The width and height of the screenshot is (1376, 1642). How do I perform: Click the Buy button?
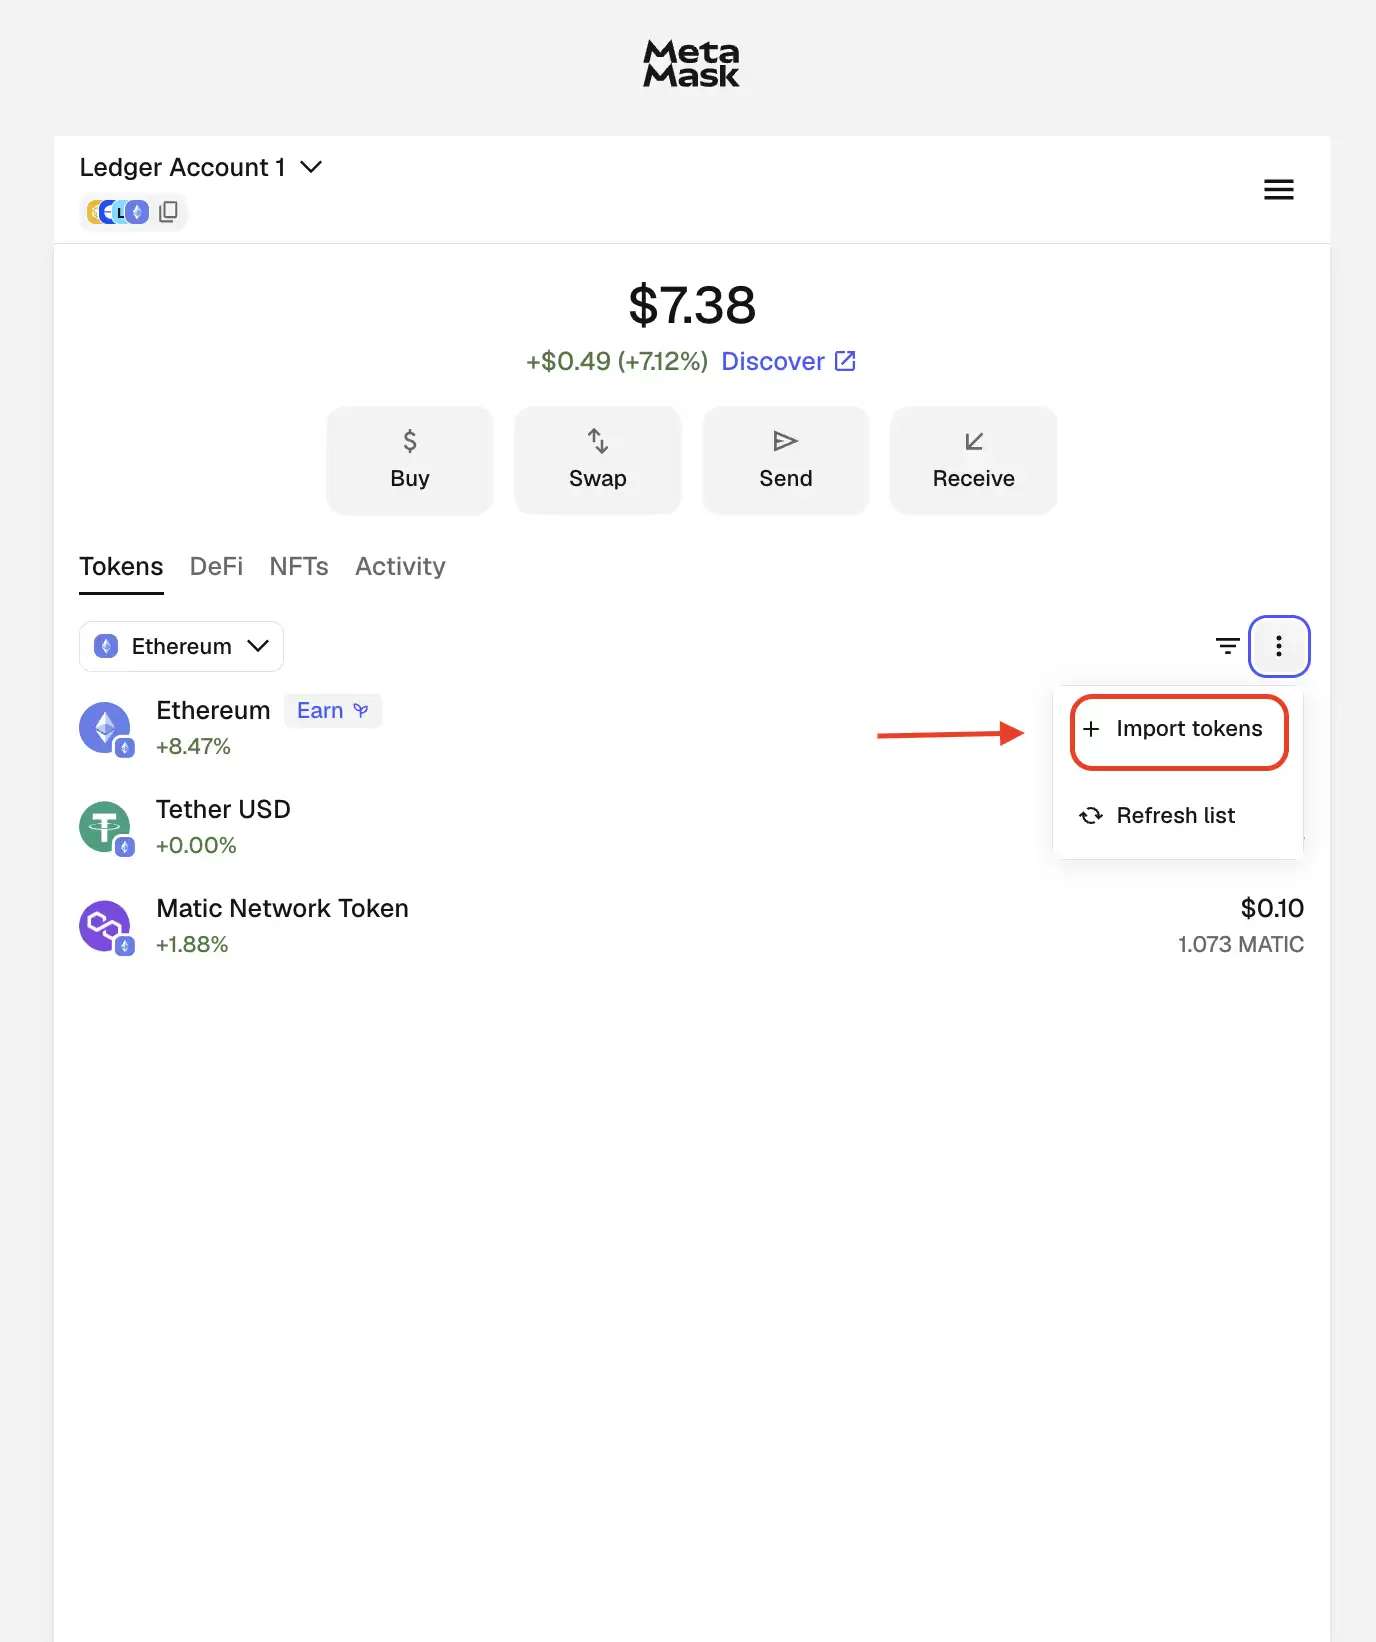pyautogui.click(x=410, y=460)
